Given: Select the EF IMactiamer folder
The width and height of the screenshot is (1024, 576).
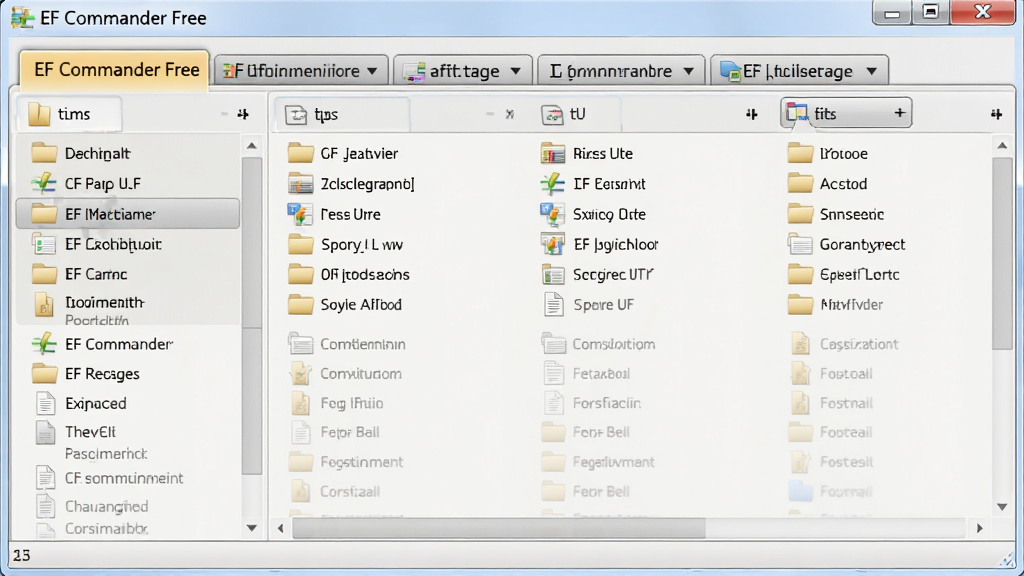Looking at the screenshot, I should pos(128,214).
